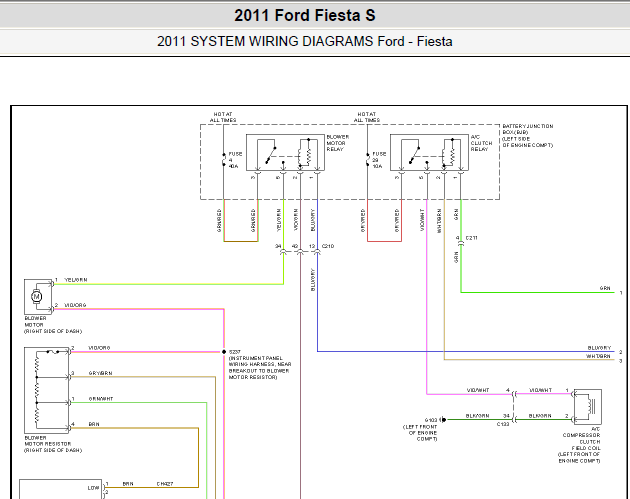
Task: Select the blower motor resistor symbol
Action: pyautogui.click(x=47, y=390)
